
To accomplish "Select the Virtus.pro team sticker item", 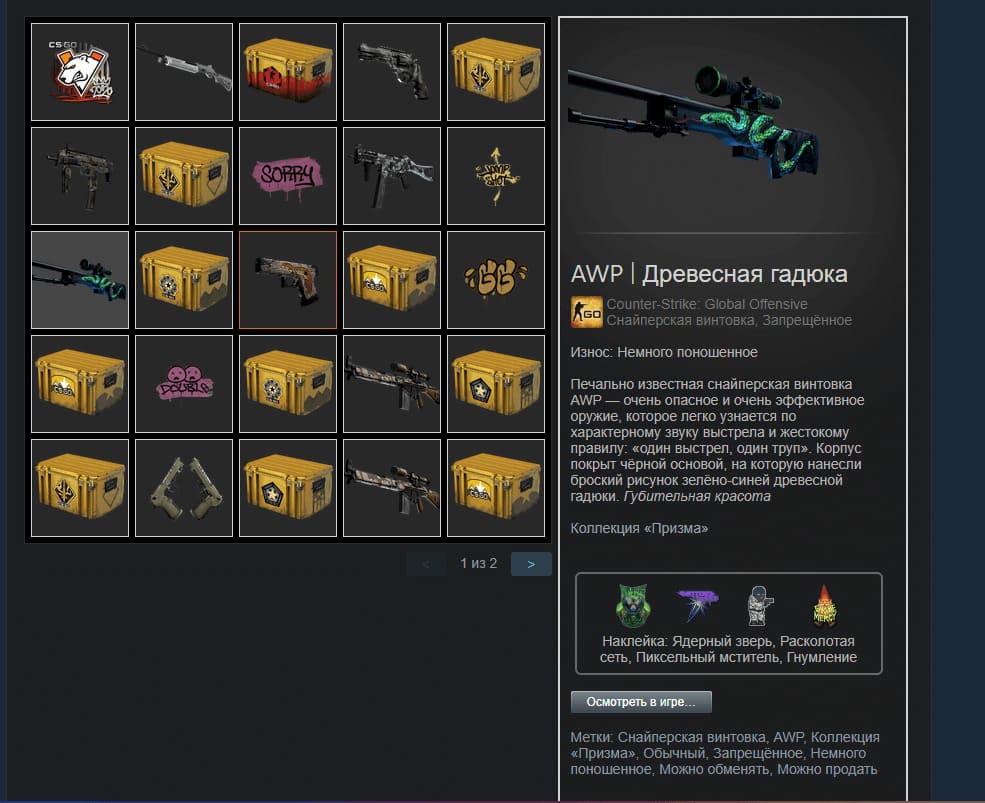I will (80, 72).
